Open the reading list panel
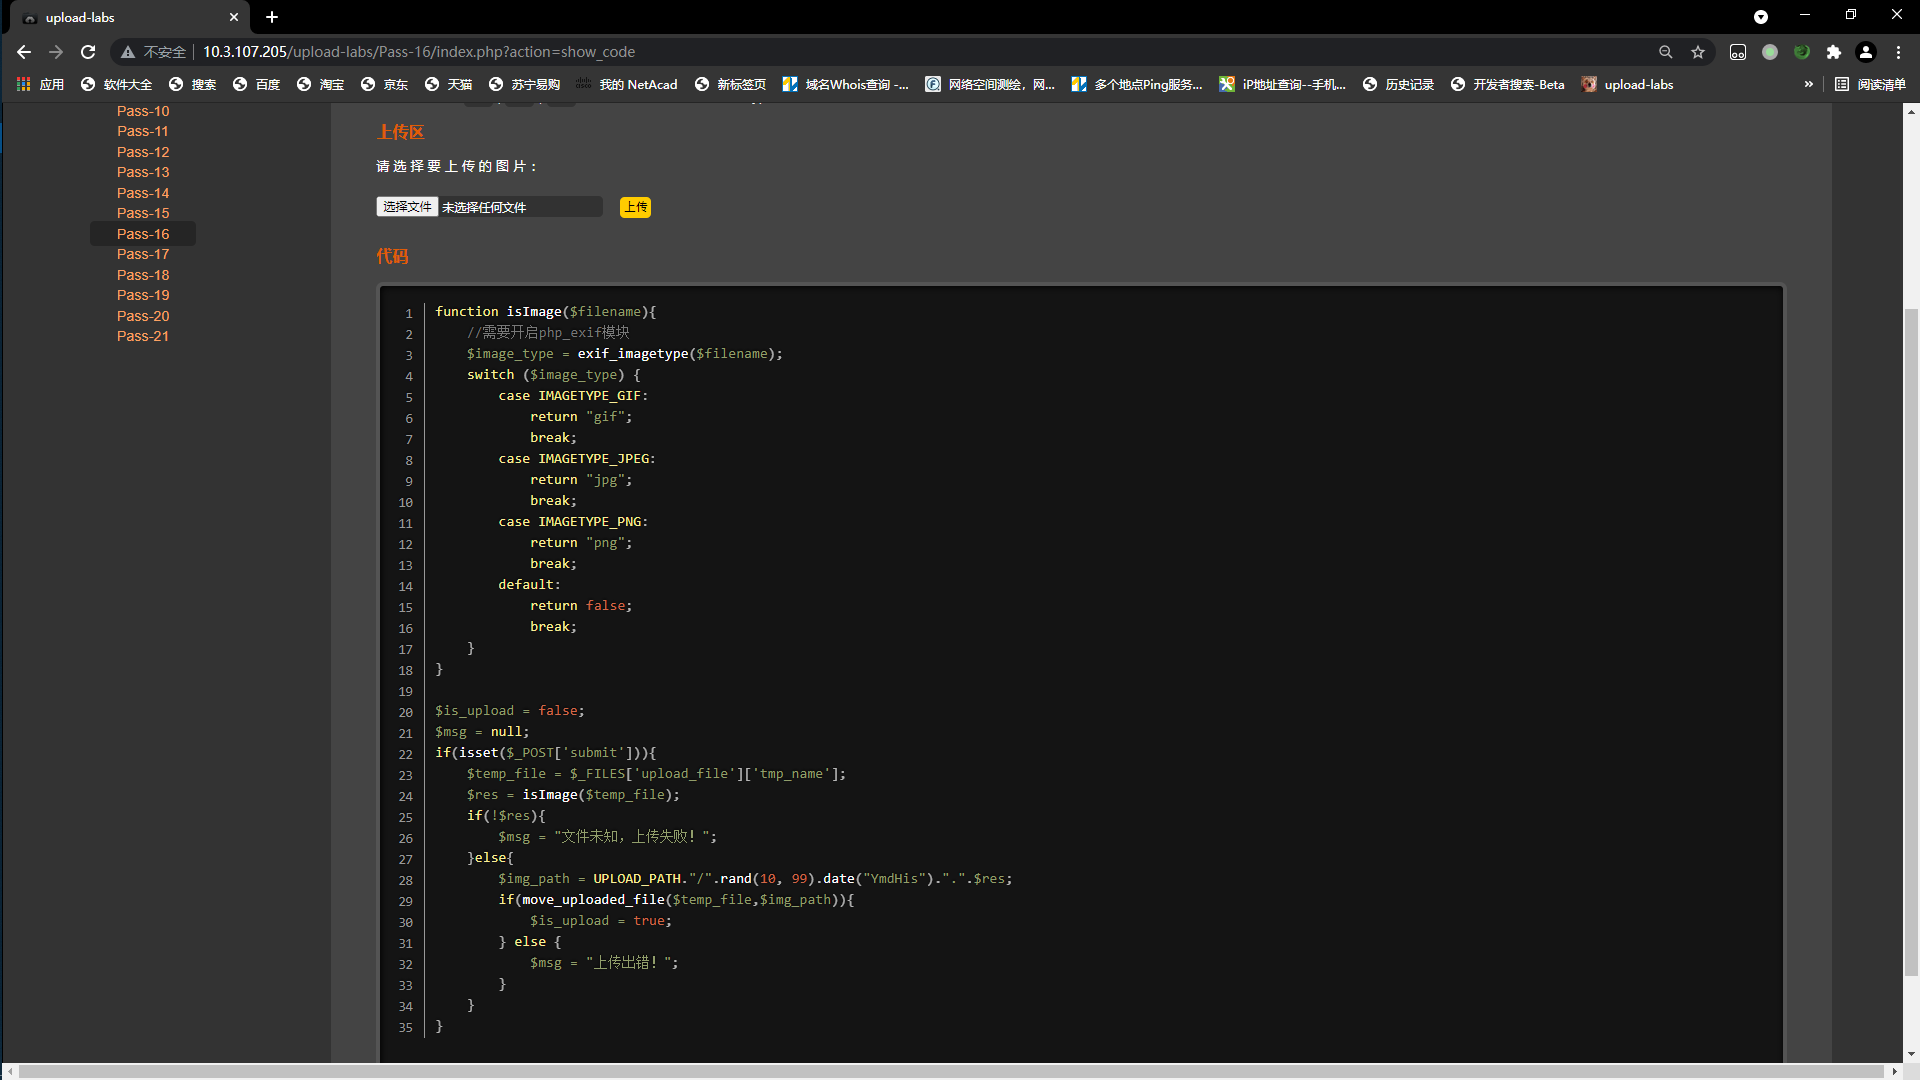Image resolution: width=1920 pixels, height=1080 pixels. coord(1870,85)
